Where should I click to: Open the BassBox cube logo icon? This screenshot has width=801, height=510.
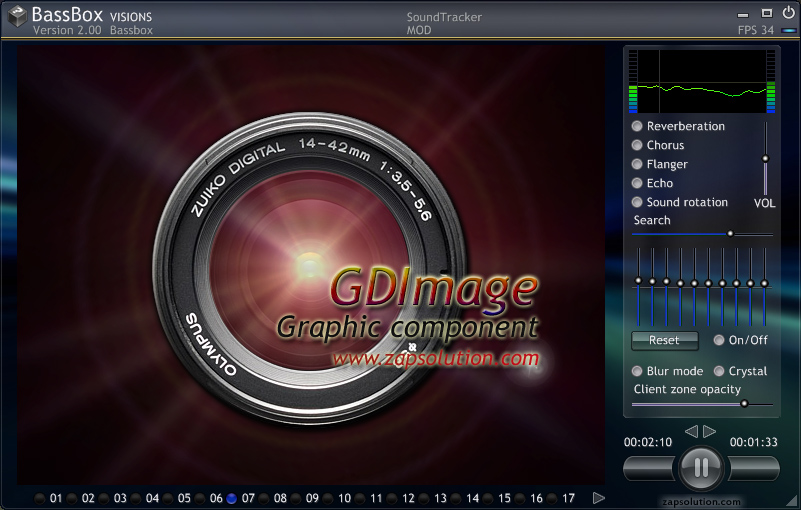pyautogui.click(x=18, y=16)
